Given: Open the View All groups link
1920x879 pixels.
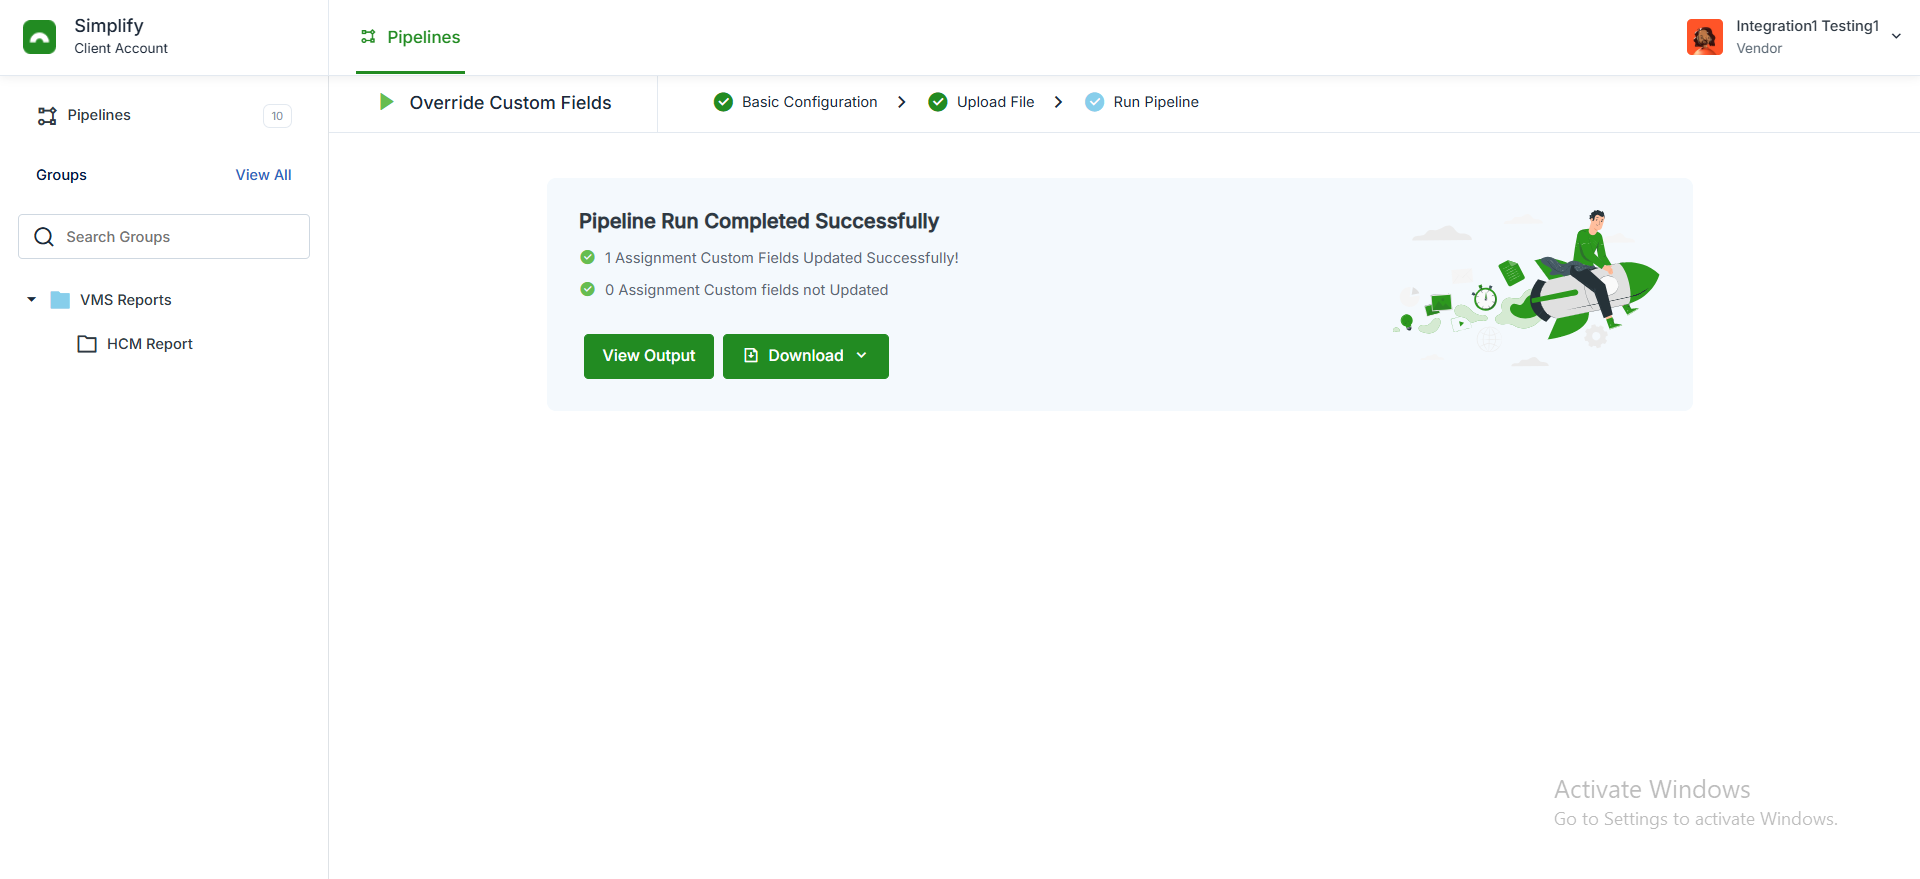Looking at the screenshot, I should [264, 175].
